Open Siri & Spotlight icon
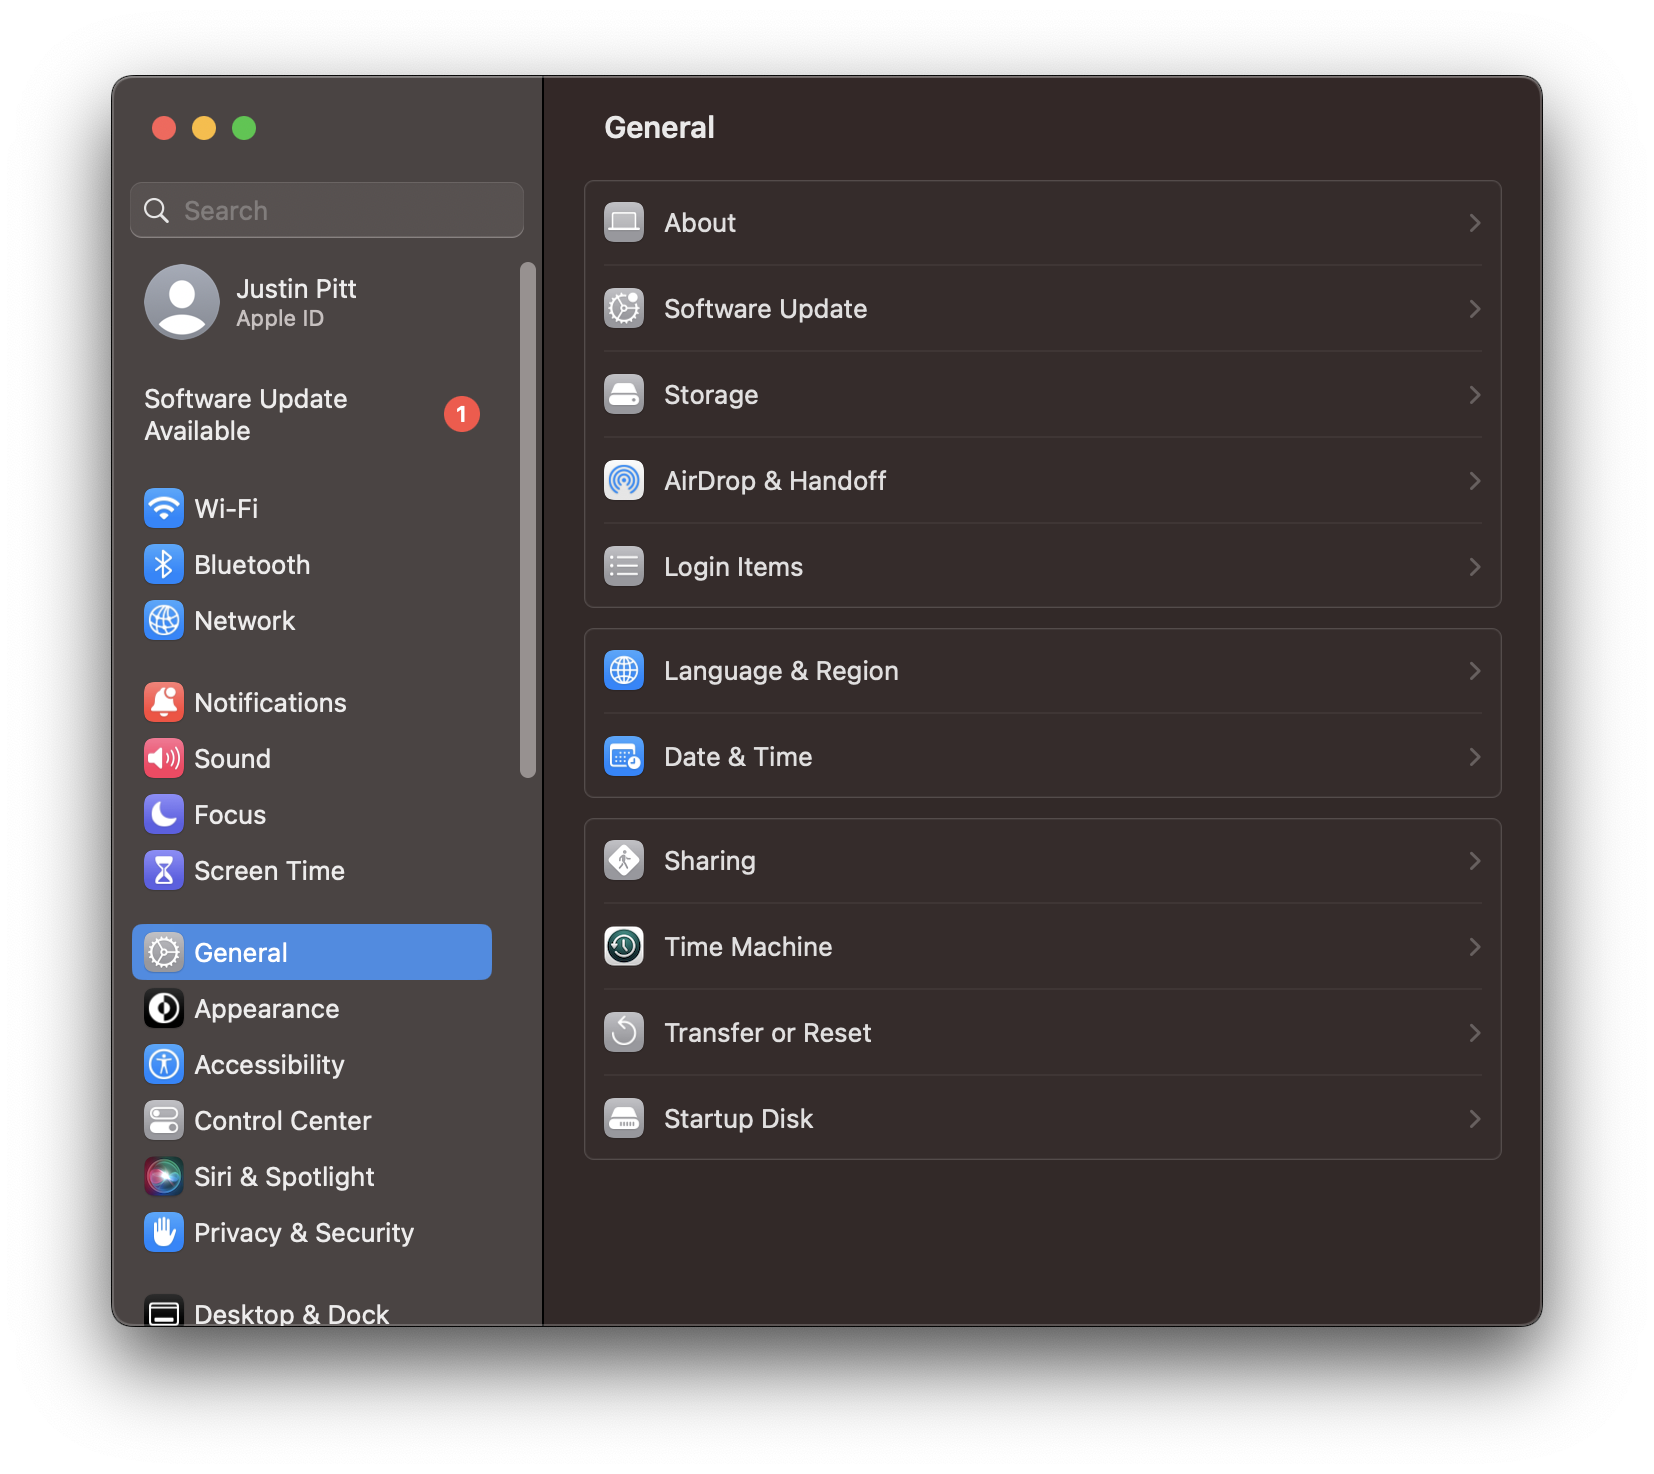Viewport: 1654px width, 1474px height. [164, 1176]
